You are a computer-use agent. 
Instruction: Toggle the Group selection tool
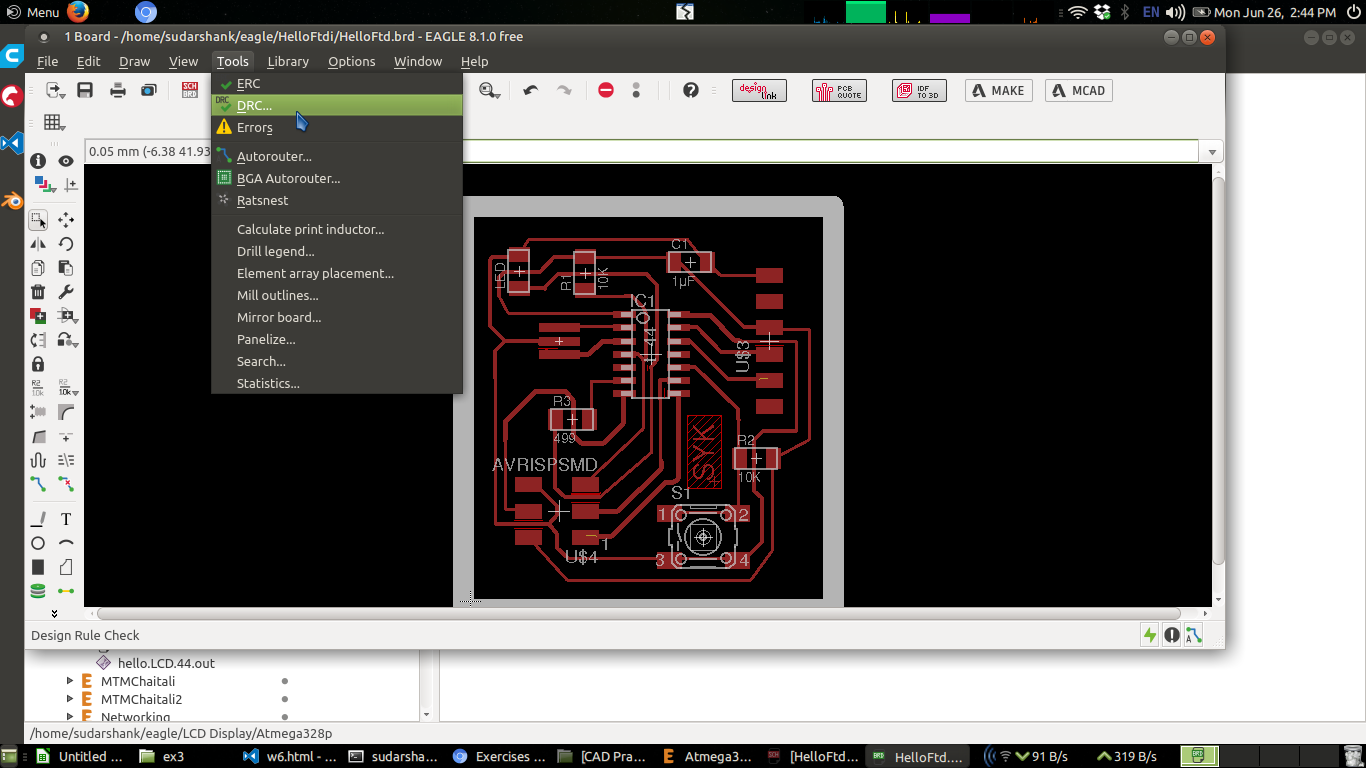coord(38,220)
